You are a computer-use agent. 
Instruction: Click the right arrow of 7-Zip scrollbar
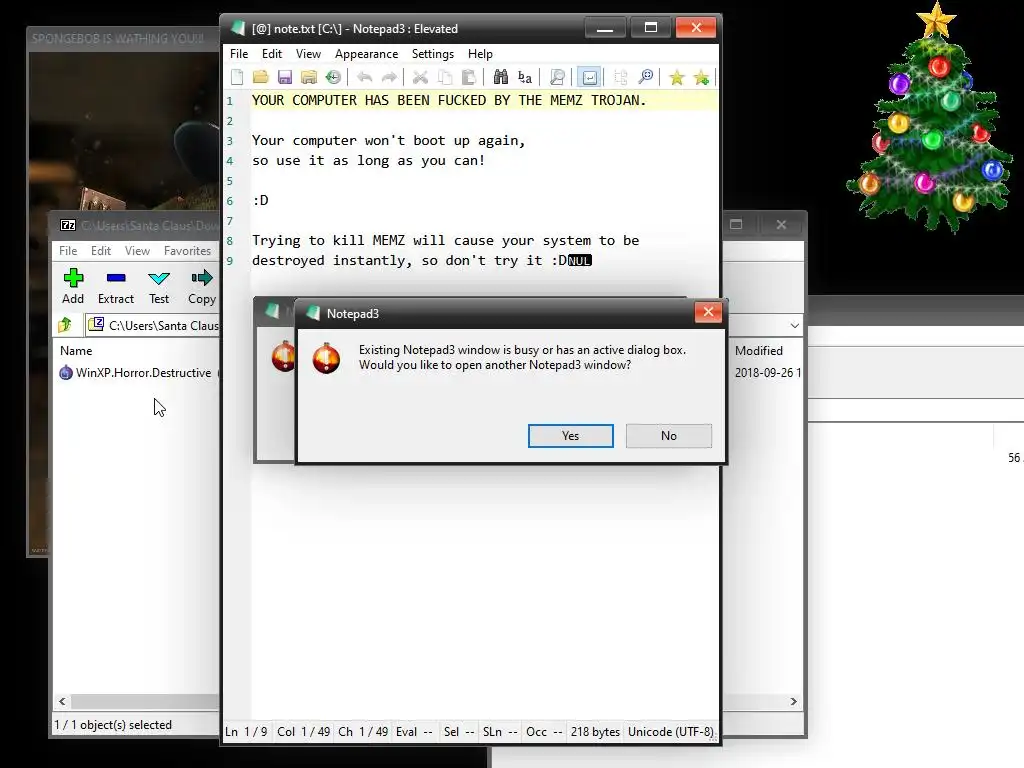[793, 701]
